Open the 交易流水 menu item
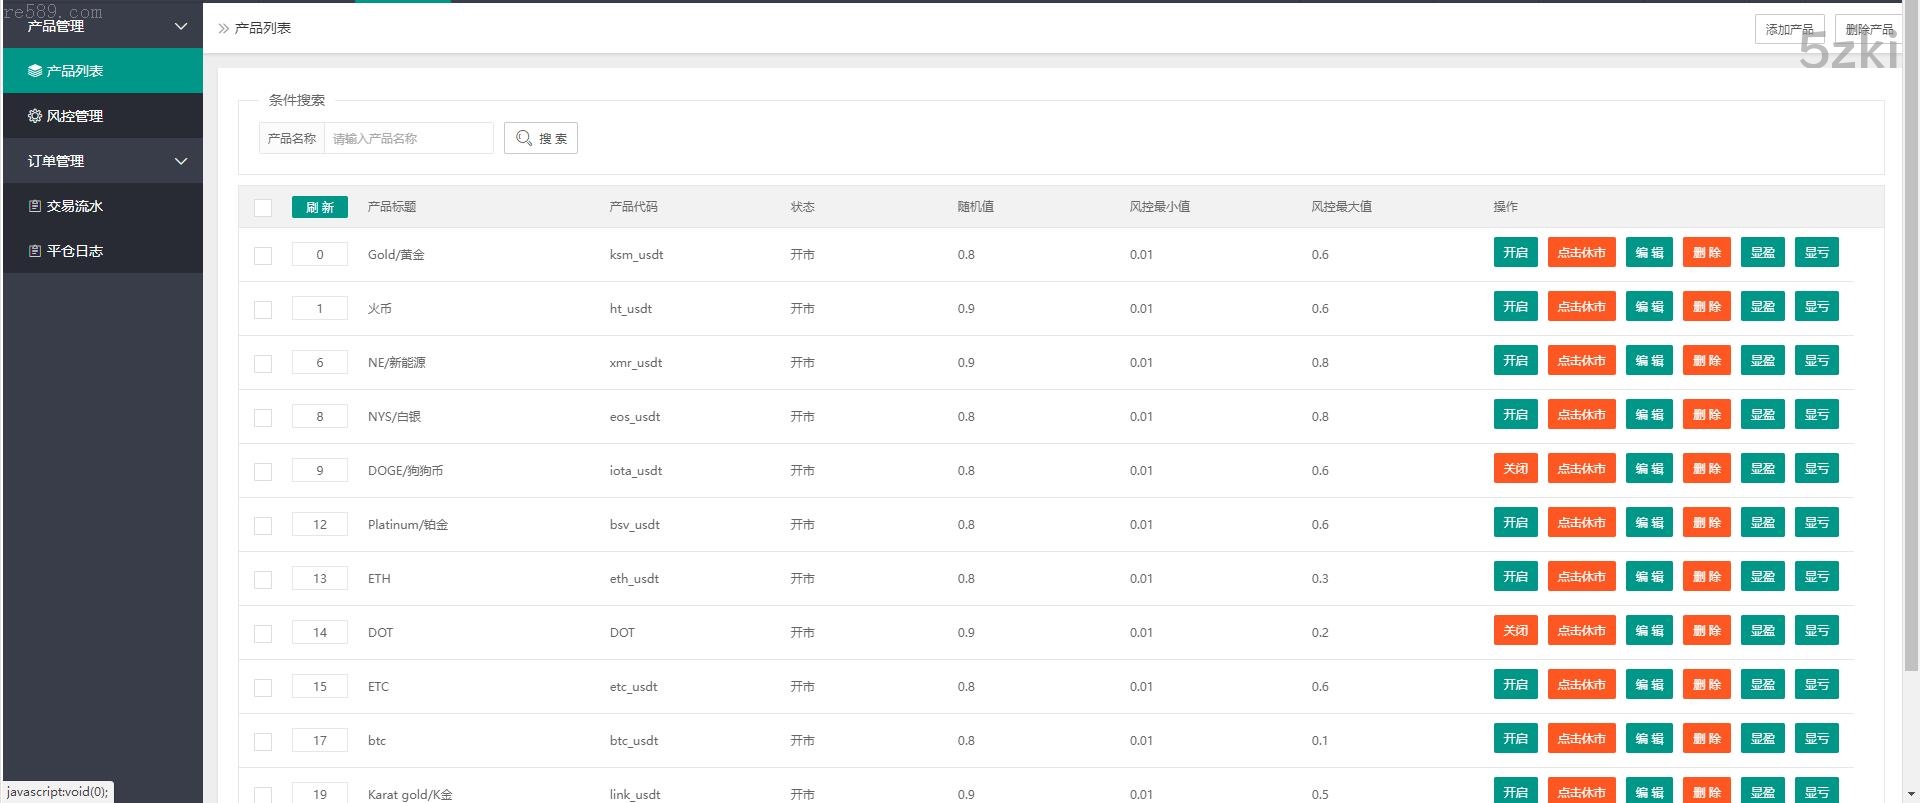The image size is (1920, 803). pyautogui.click(x=75, y=206)
